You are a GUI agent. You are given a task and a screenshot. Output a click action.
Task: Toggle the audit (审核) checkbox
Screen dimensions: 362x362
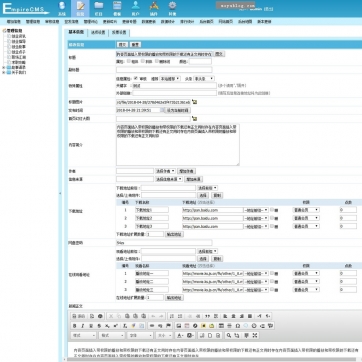136,78
